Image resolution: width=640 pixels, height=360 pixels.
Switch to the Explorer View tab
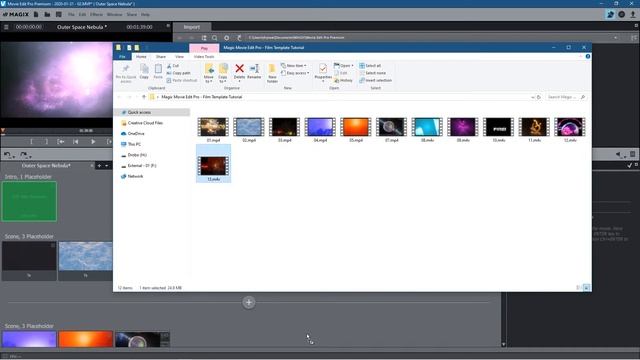(179, 57)
